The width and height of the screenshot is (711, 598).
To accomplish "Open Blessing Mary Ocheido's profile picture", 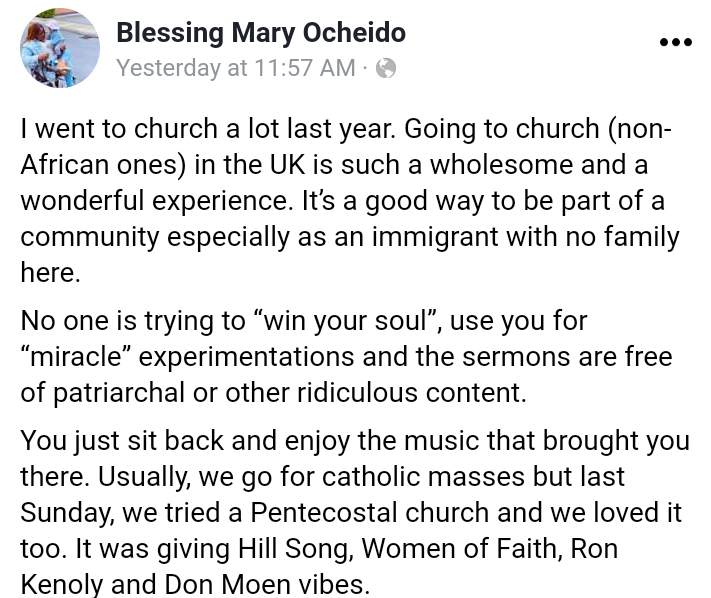I will (60, 48).
